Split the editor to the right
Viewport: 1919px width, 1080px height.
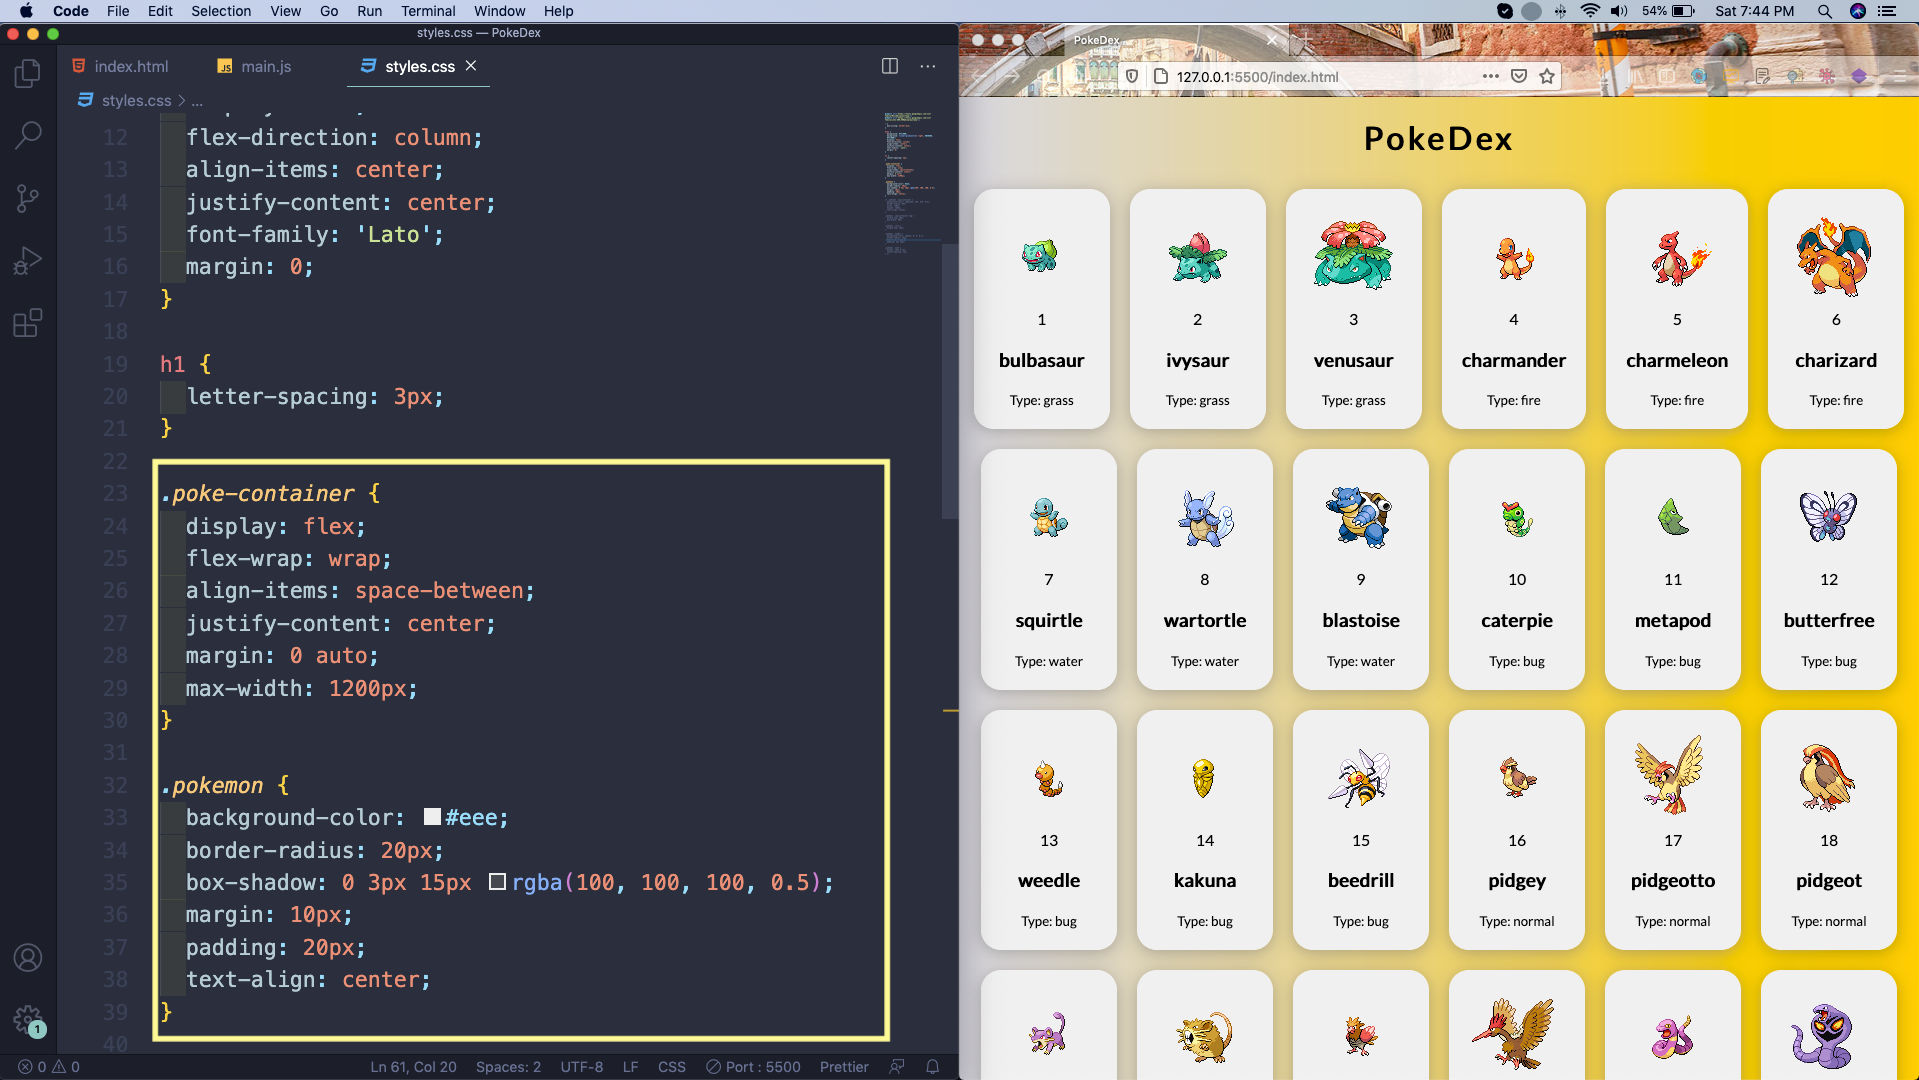[x=890, y=66]
